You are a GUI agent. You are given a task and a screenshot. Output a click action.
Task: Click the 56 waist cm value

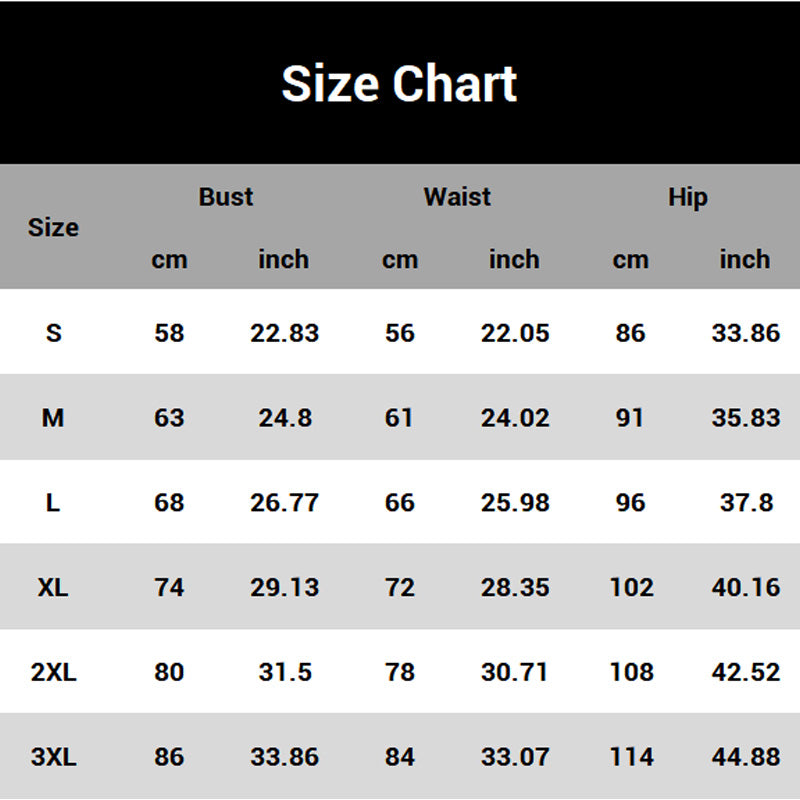coord(399,333)
